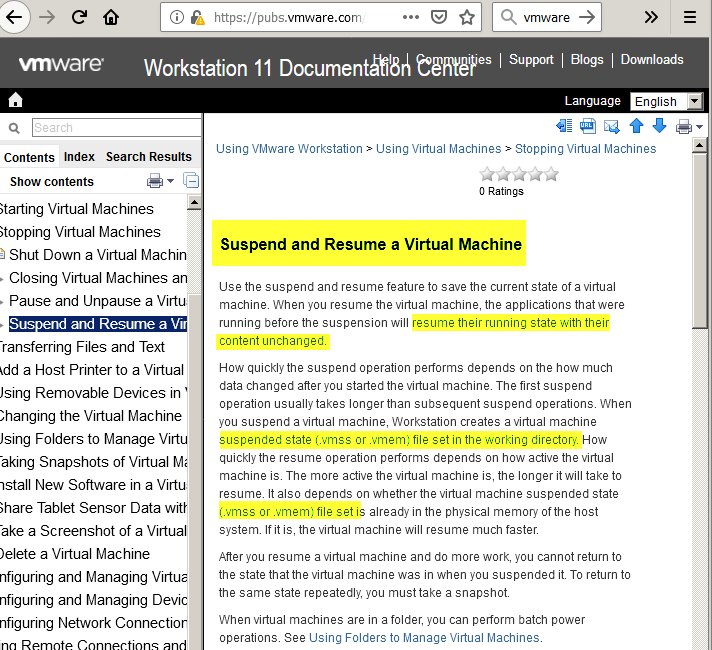Select Using Folders to Manage Virtual tree item
Image resolution: width=712 pixels, height=650 pixels.
93,439
